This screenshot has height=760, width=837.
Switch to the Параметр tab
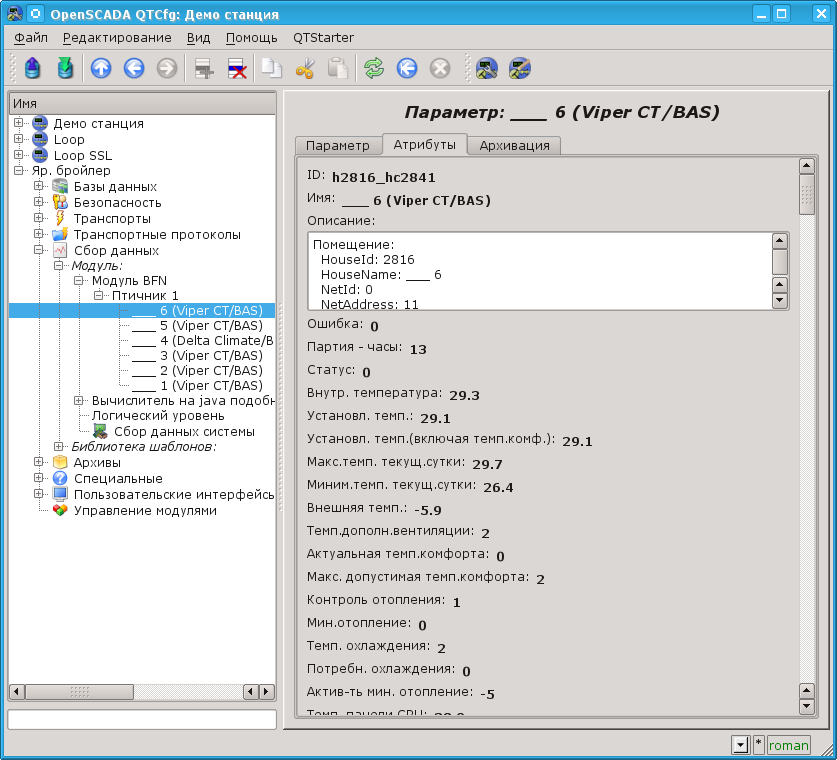tap(338, 145)
